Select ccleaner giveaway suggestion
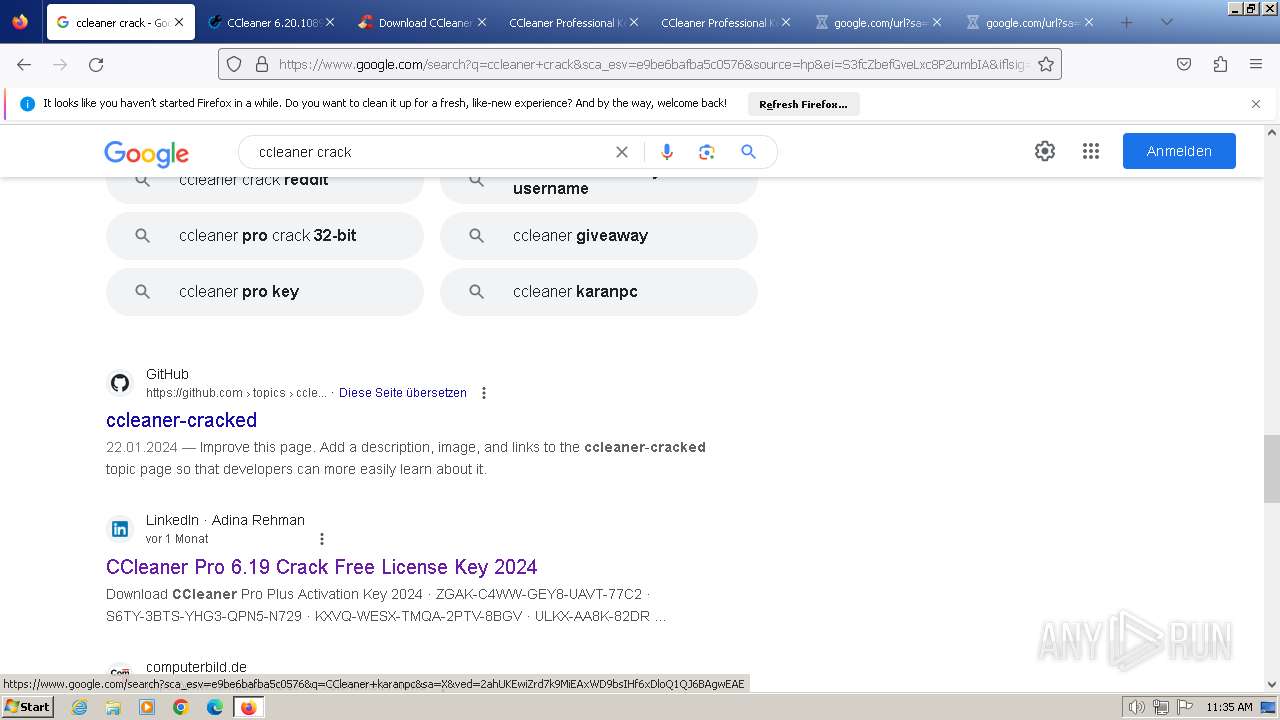 coord(599,236)
